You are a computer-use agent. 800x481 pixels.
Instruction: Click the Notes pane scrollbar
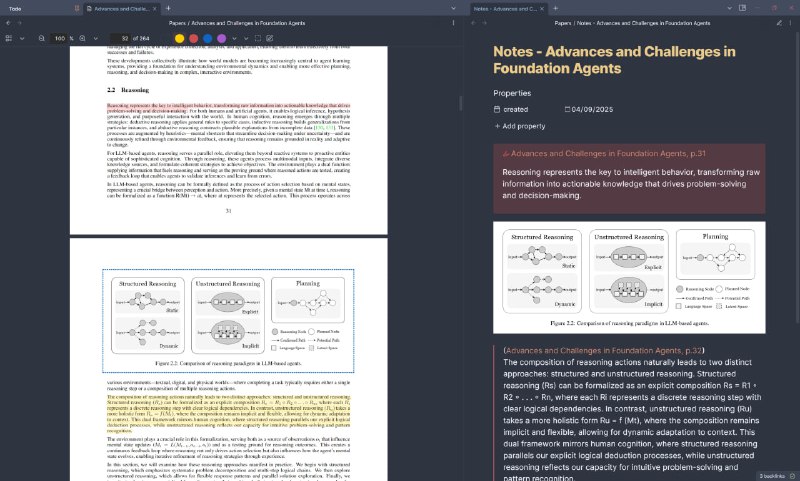(x=797, y=179)
